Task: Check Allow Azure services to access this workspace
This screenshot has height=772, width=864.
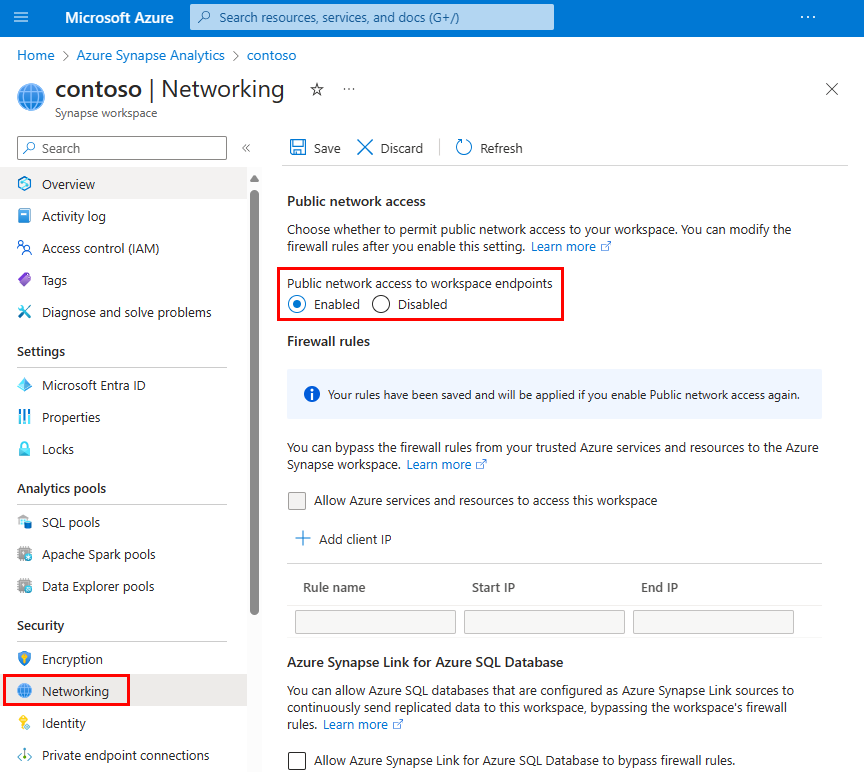Action: coord(297,499)
